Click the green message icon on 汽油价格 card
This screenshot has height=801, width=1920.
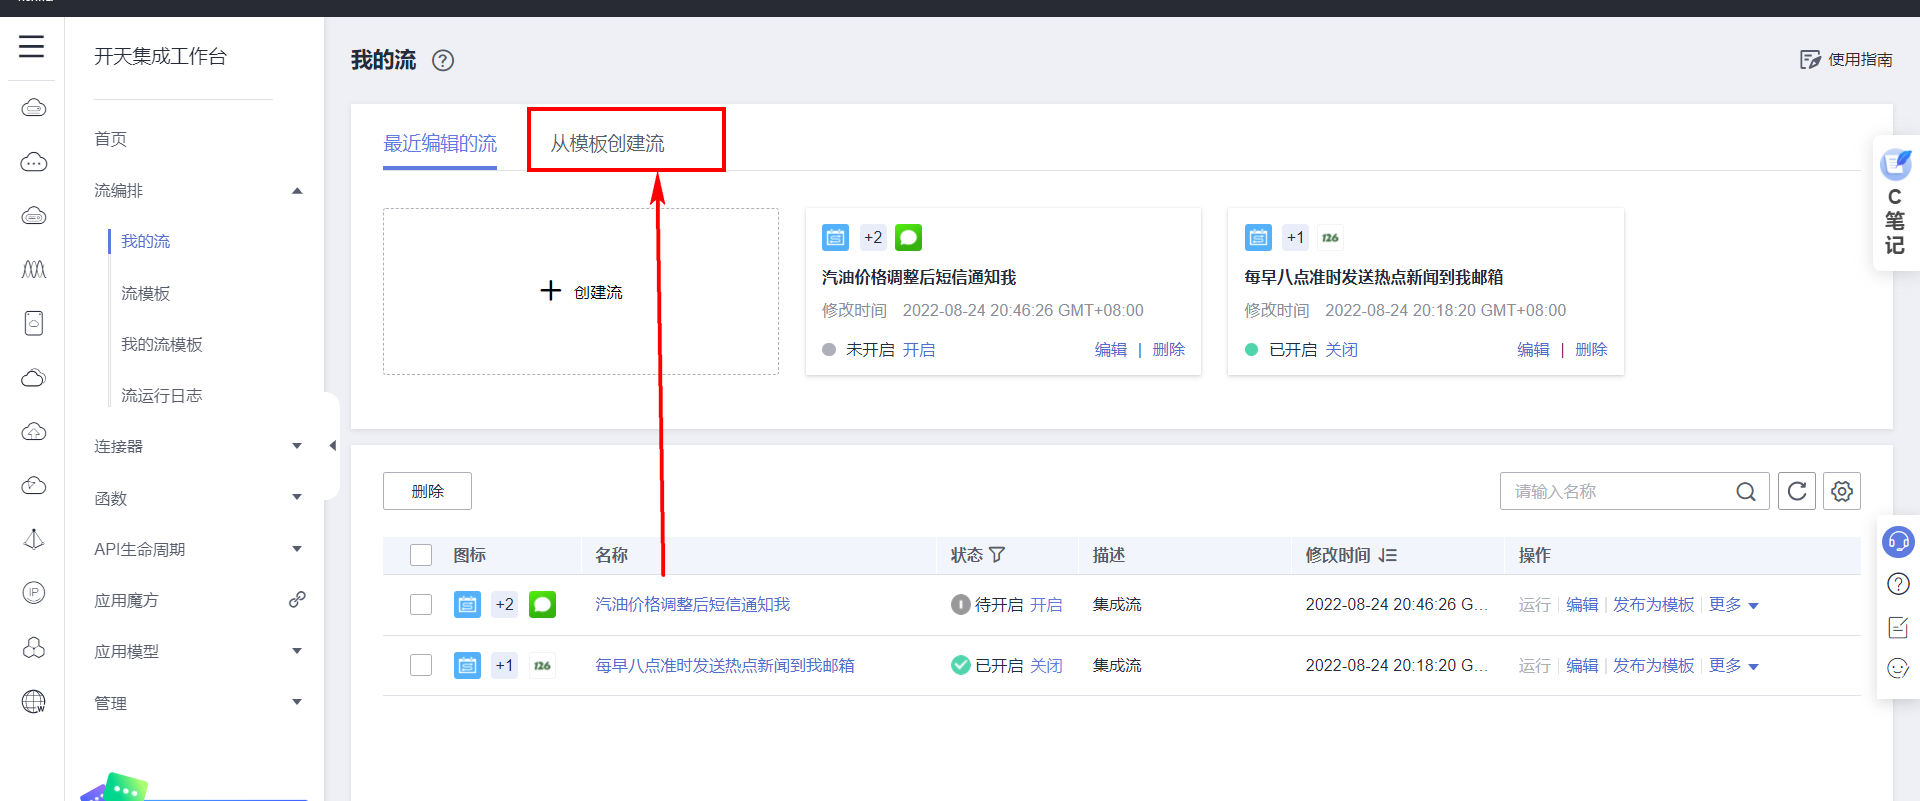pos(908,238)
